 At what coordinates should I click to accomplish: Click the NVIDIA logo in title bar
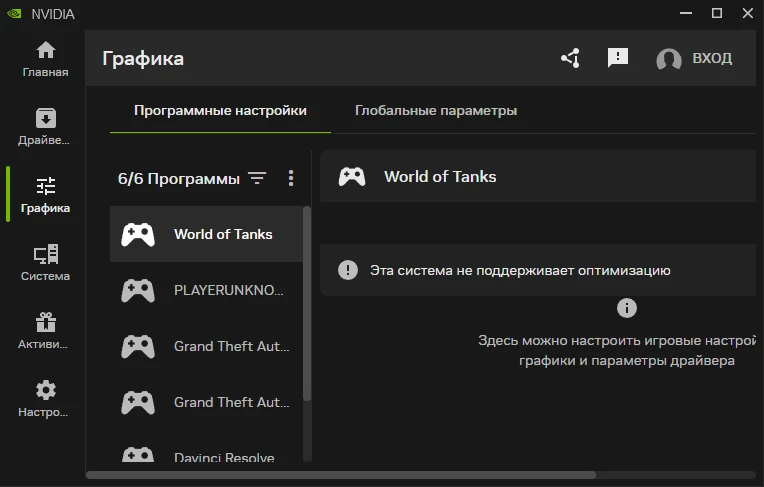[15, 14]
